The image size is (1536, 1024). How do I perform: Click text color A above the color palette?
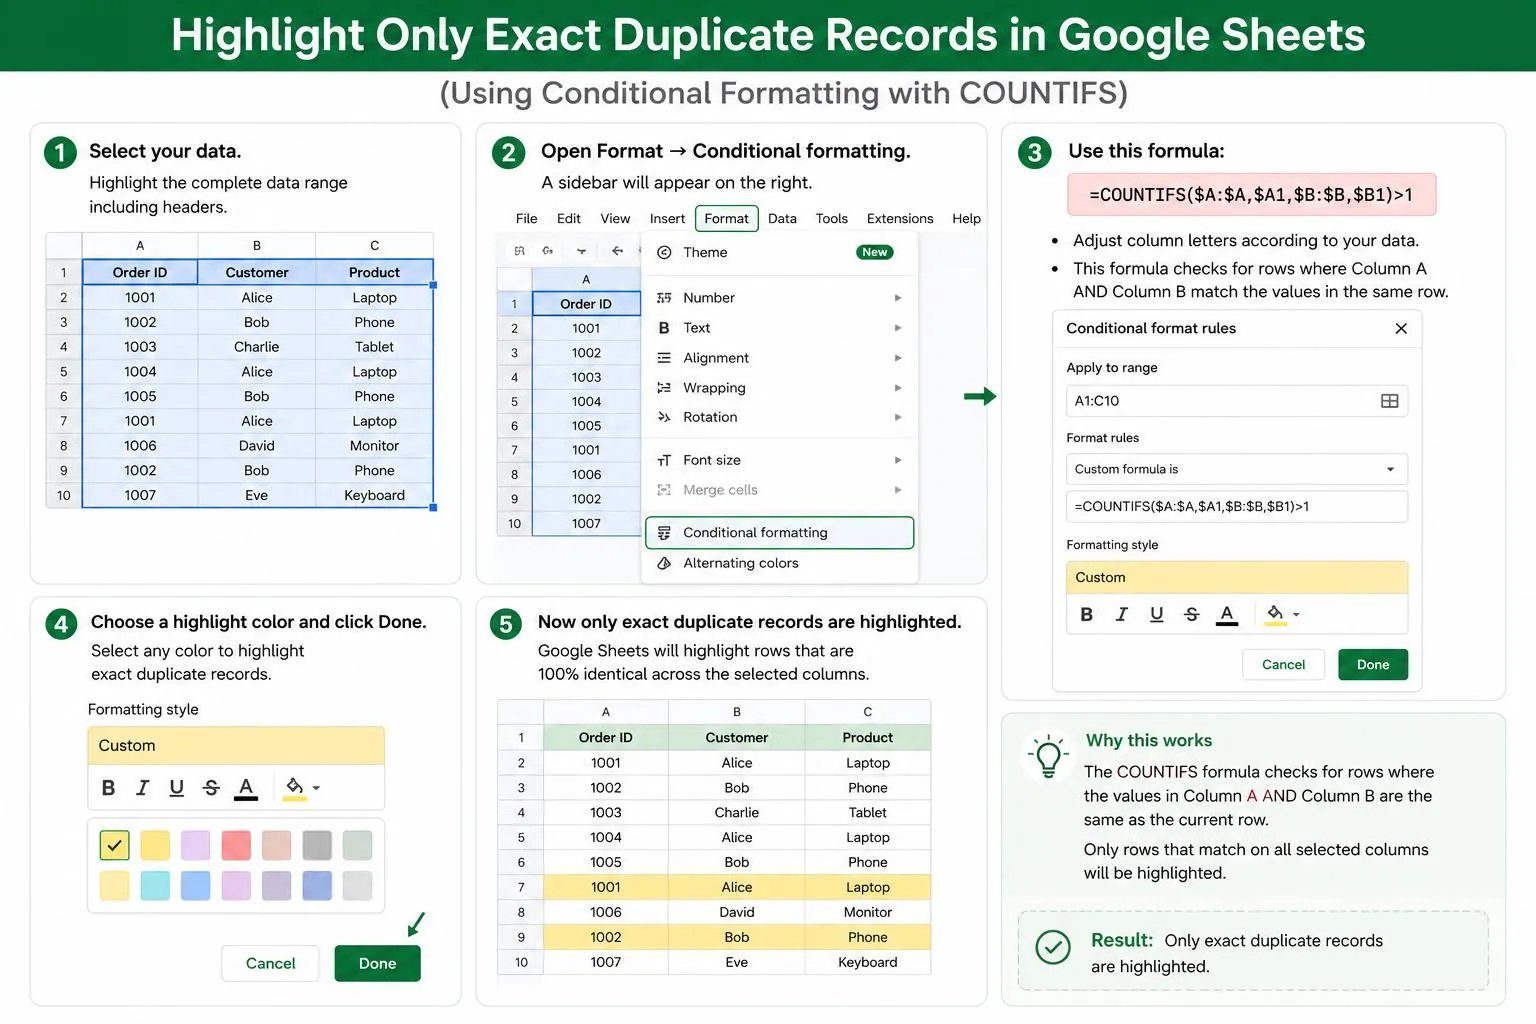click(x=246, y=789)
